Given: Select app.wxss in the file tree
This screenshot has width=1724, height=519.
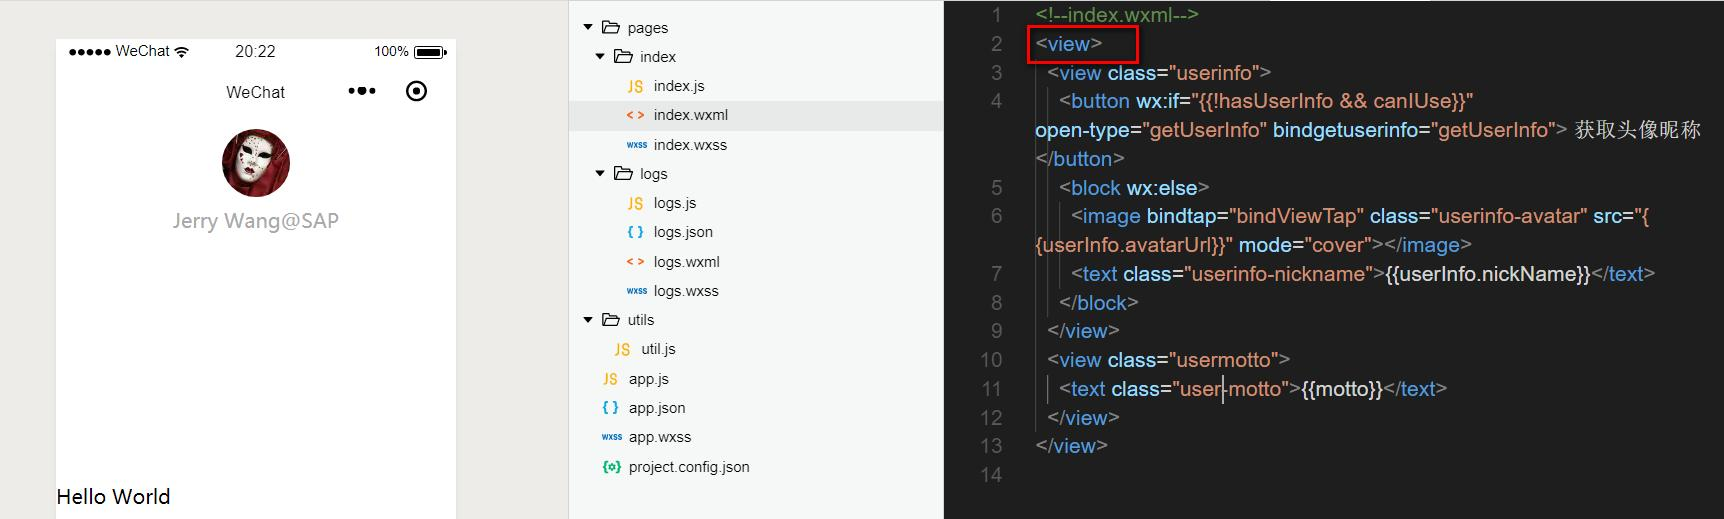Looking at the screenshot, I should pyautogui.click(x=659, y=437).
